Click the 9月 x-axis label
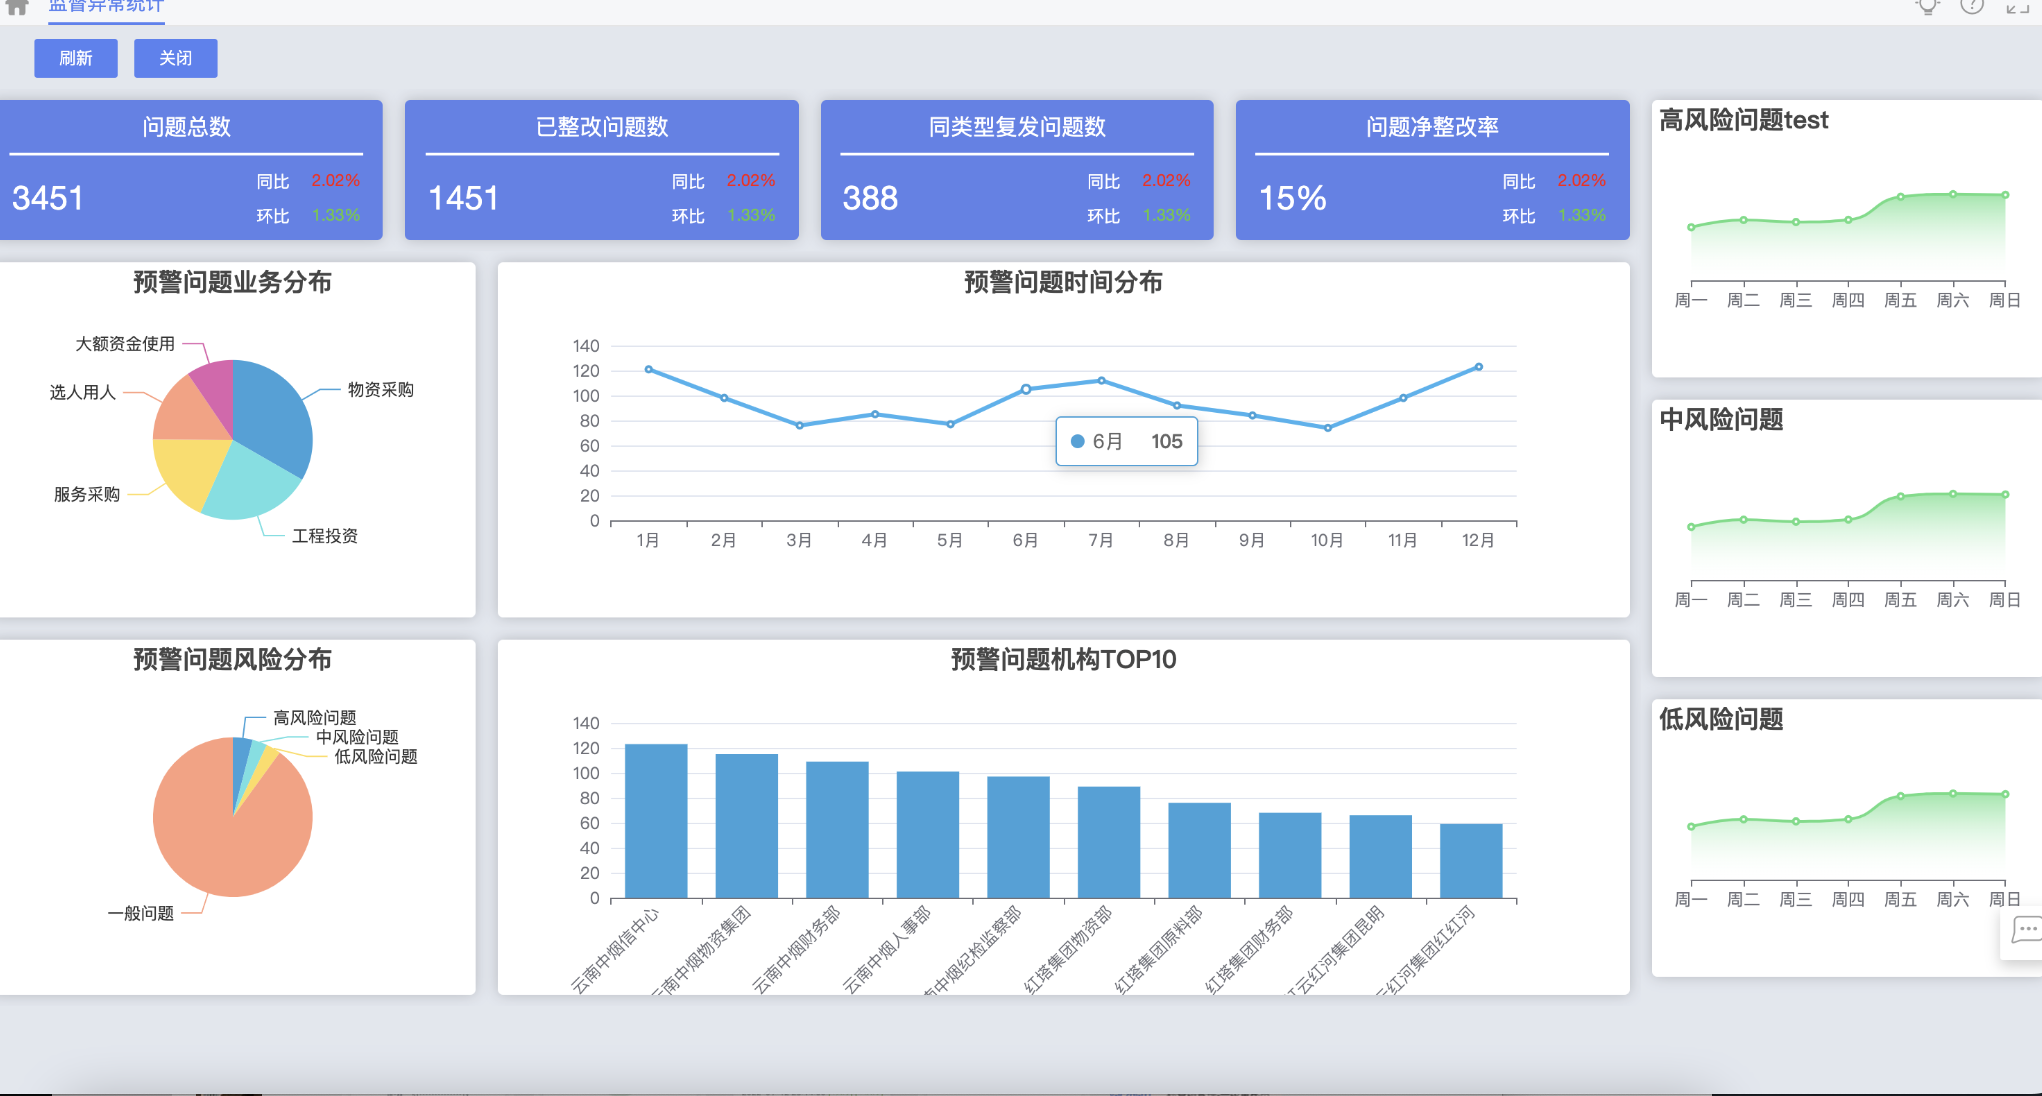The image size is (2042, 1096). coord(1252,541)
